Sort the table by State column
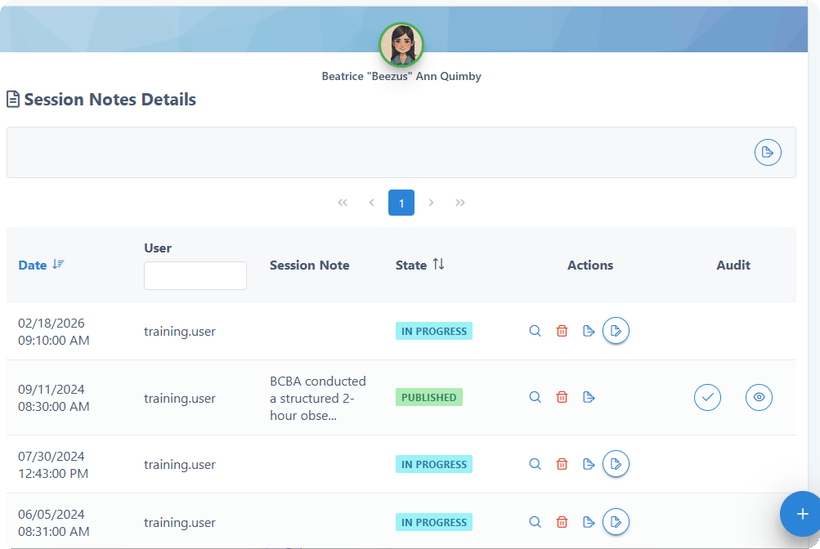 point(419,265)
